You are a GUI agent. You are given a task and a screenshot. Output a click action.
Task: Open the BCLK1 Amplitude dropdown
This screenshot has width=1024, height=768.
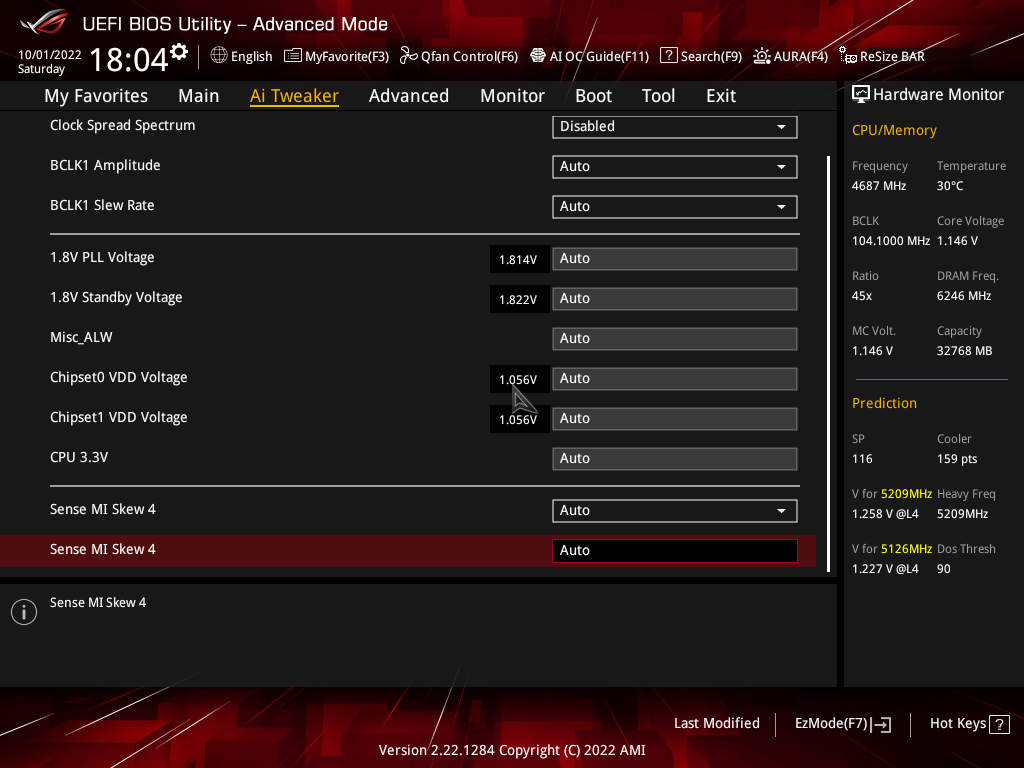click(x=674, y=167)
